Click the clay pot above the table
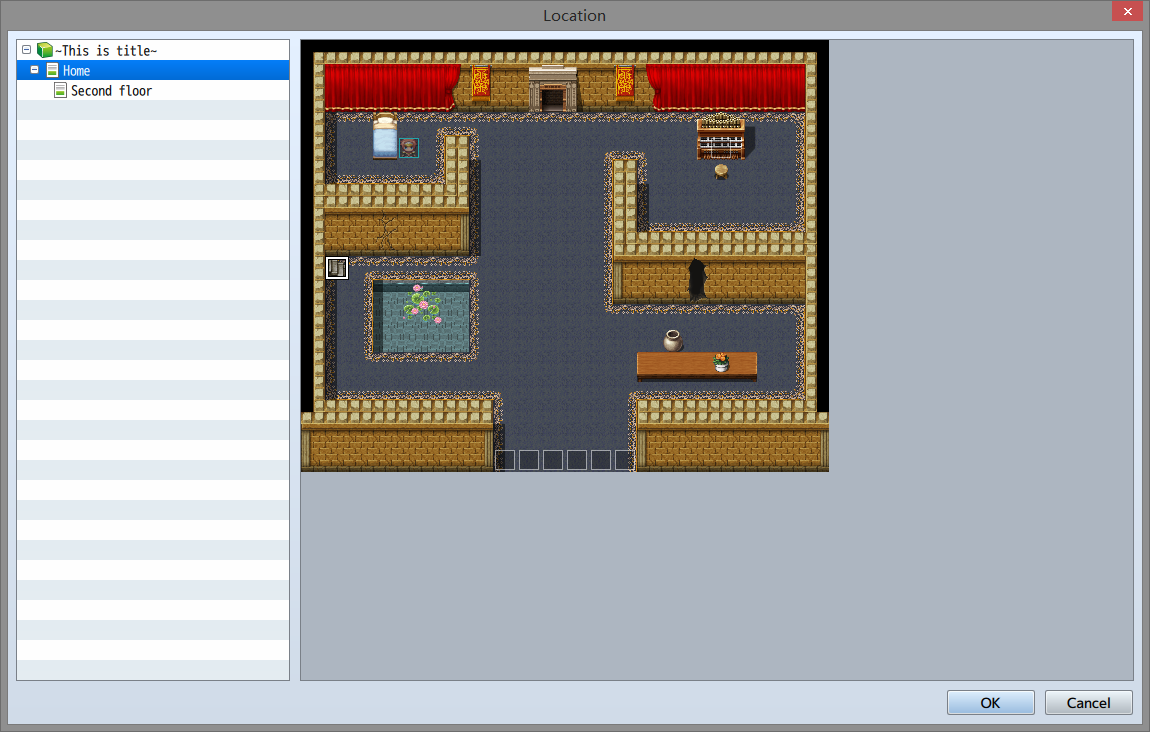The height and width of the screenshot is (732, 1150). 673,340
